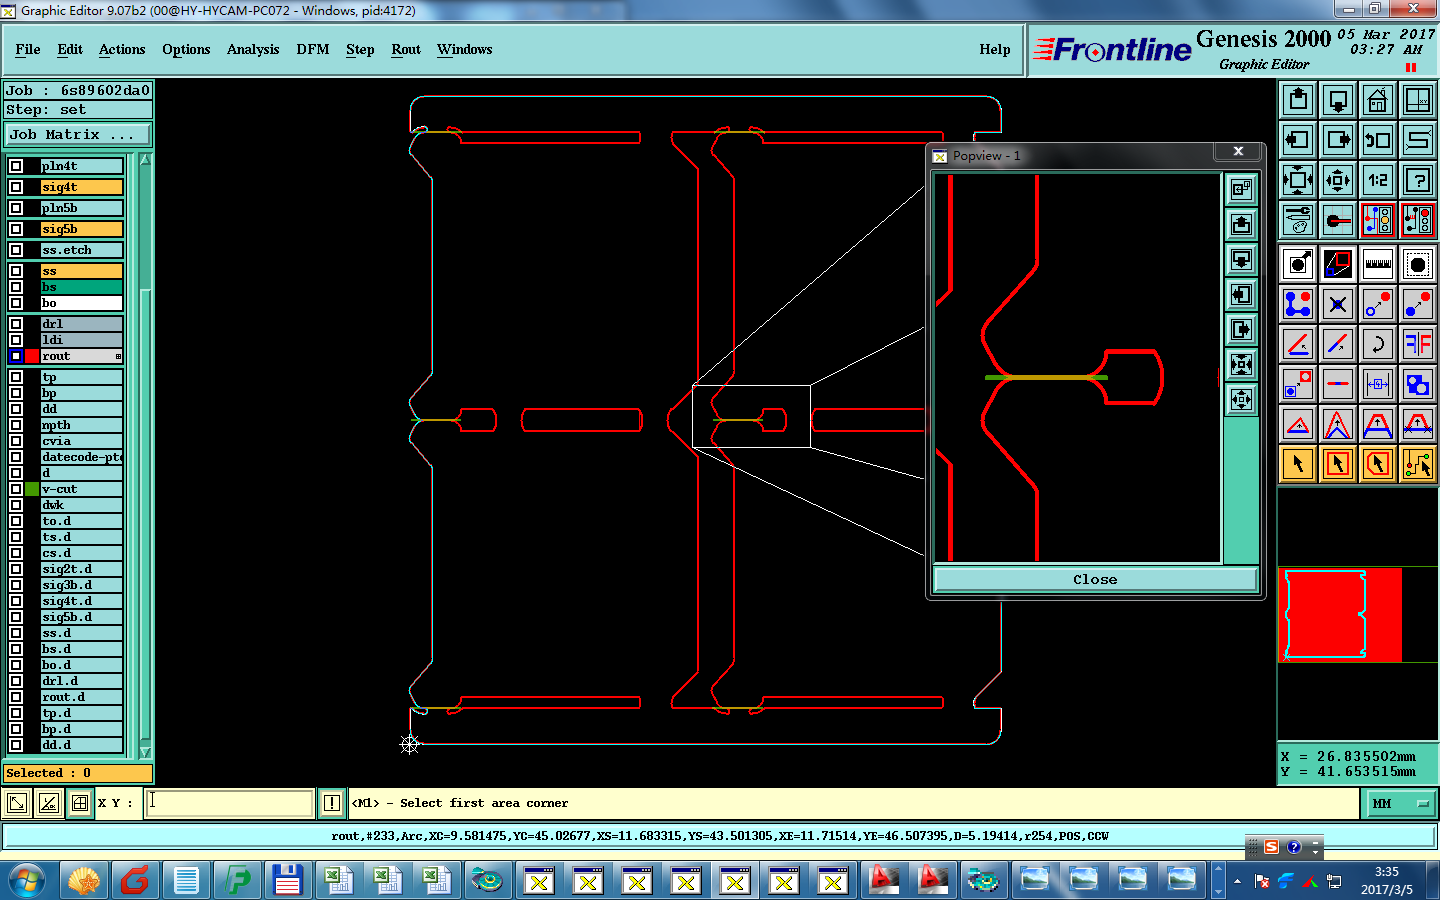Open the File menu
The width and height of the screenshot is (1440, 900).
[28, 50]
